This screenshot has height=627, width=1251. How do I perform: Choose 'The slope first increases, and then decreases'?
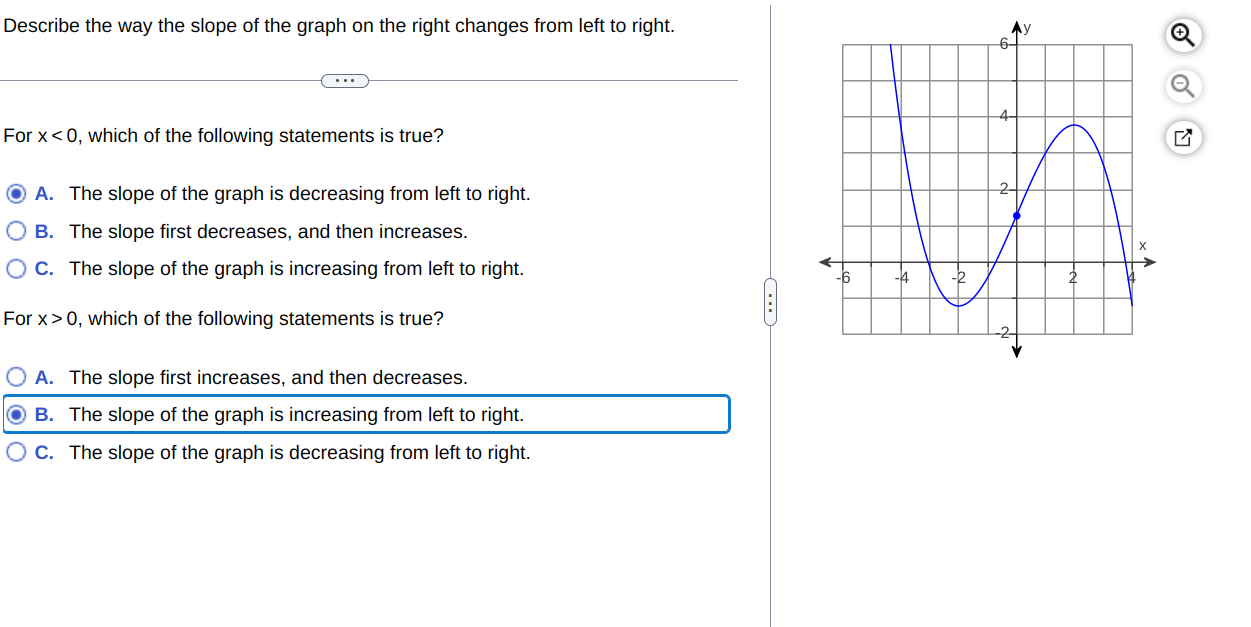[x=16, y=377]
